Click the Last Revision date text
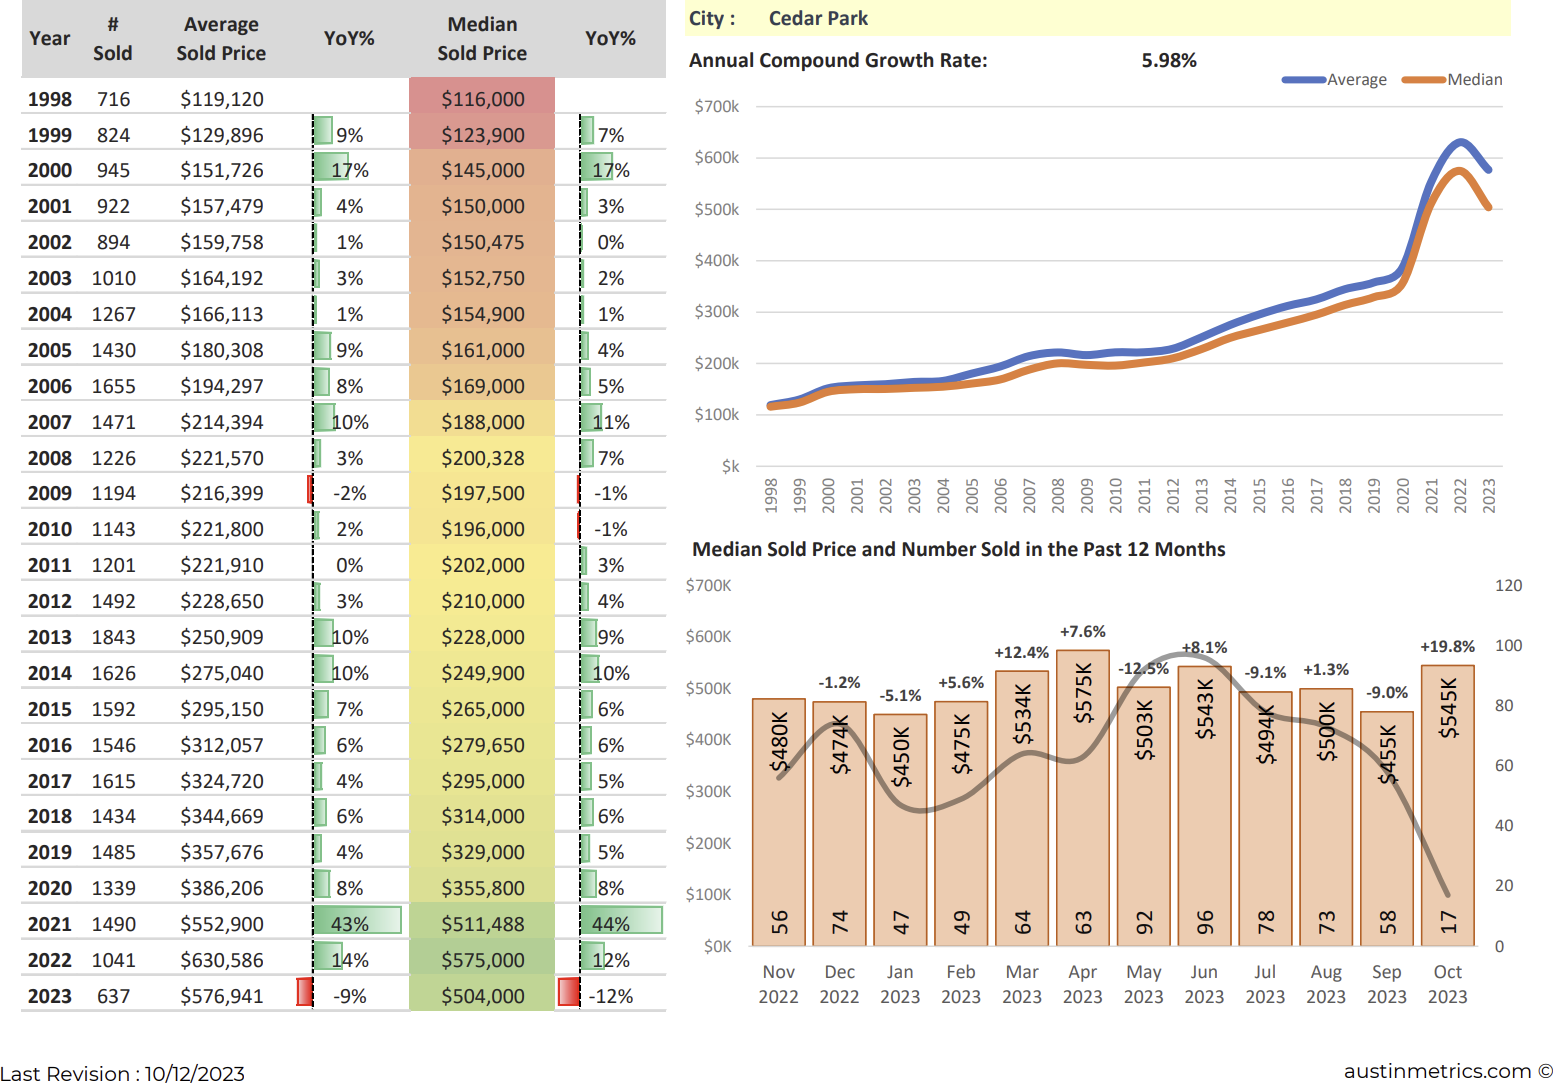Viewport: 1553px width, 1083px height. 123,1073
